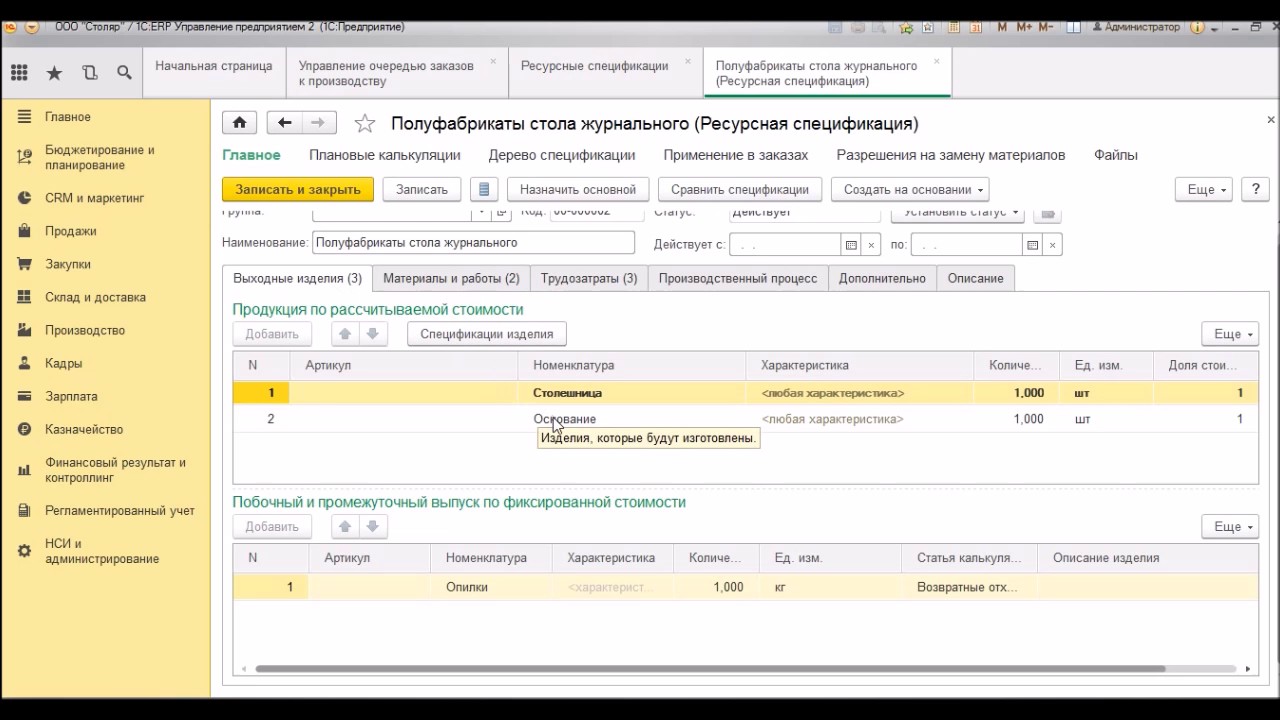This screenshot has width=1280, height=720.
Task: Switch to Трудозатраты (3) tab
Action: pos(589,278)
